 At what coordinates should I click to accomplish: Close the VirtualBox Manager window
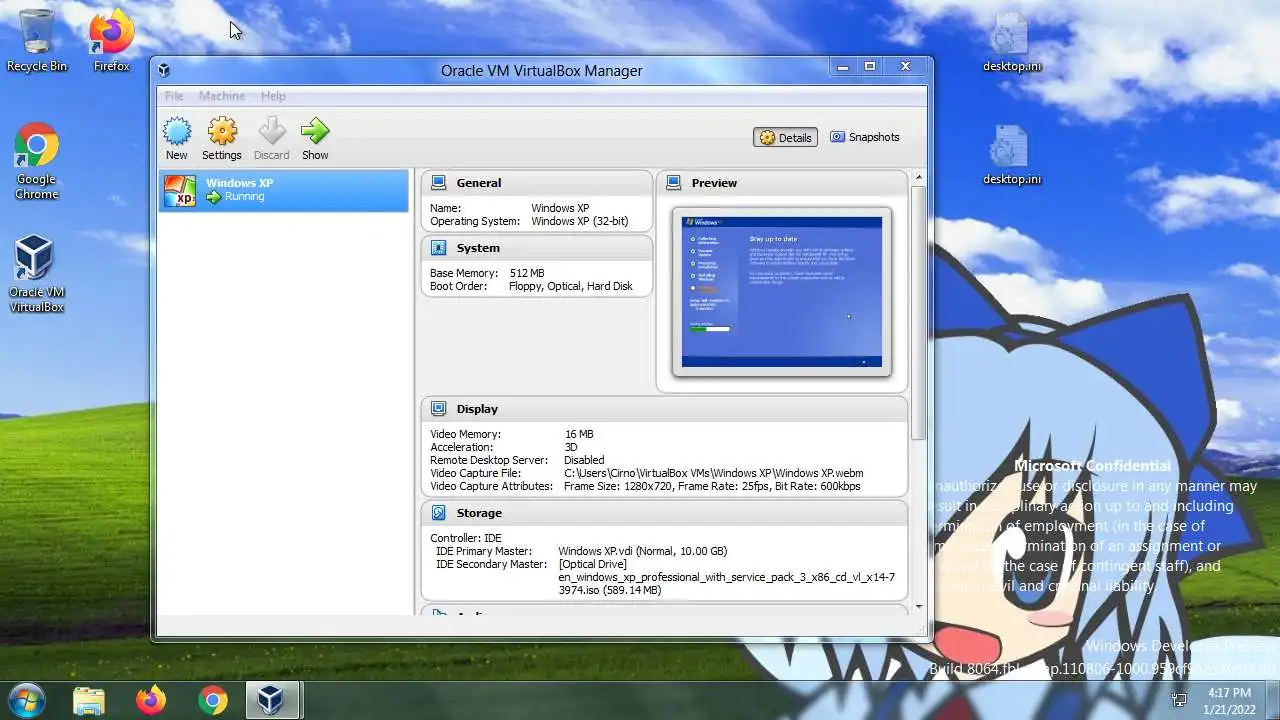point(905,67)
